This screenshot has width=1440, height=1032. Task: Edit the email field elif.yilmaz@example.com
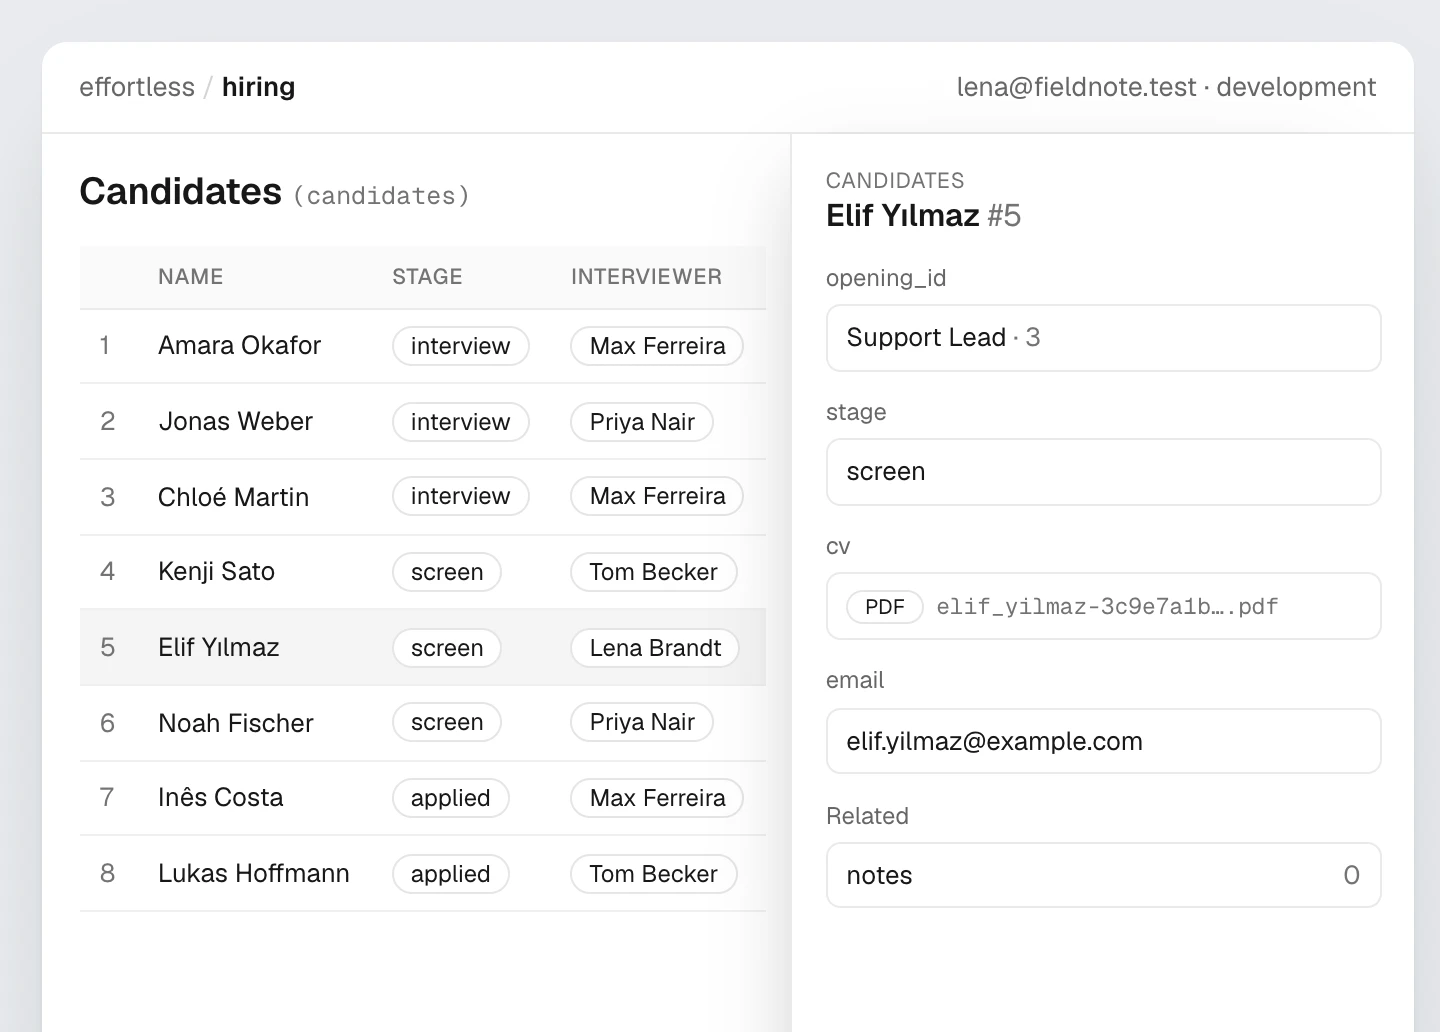pos(1103,741)
